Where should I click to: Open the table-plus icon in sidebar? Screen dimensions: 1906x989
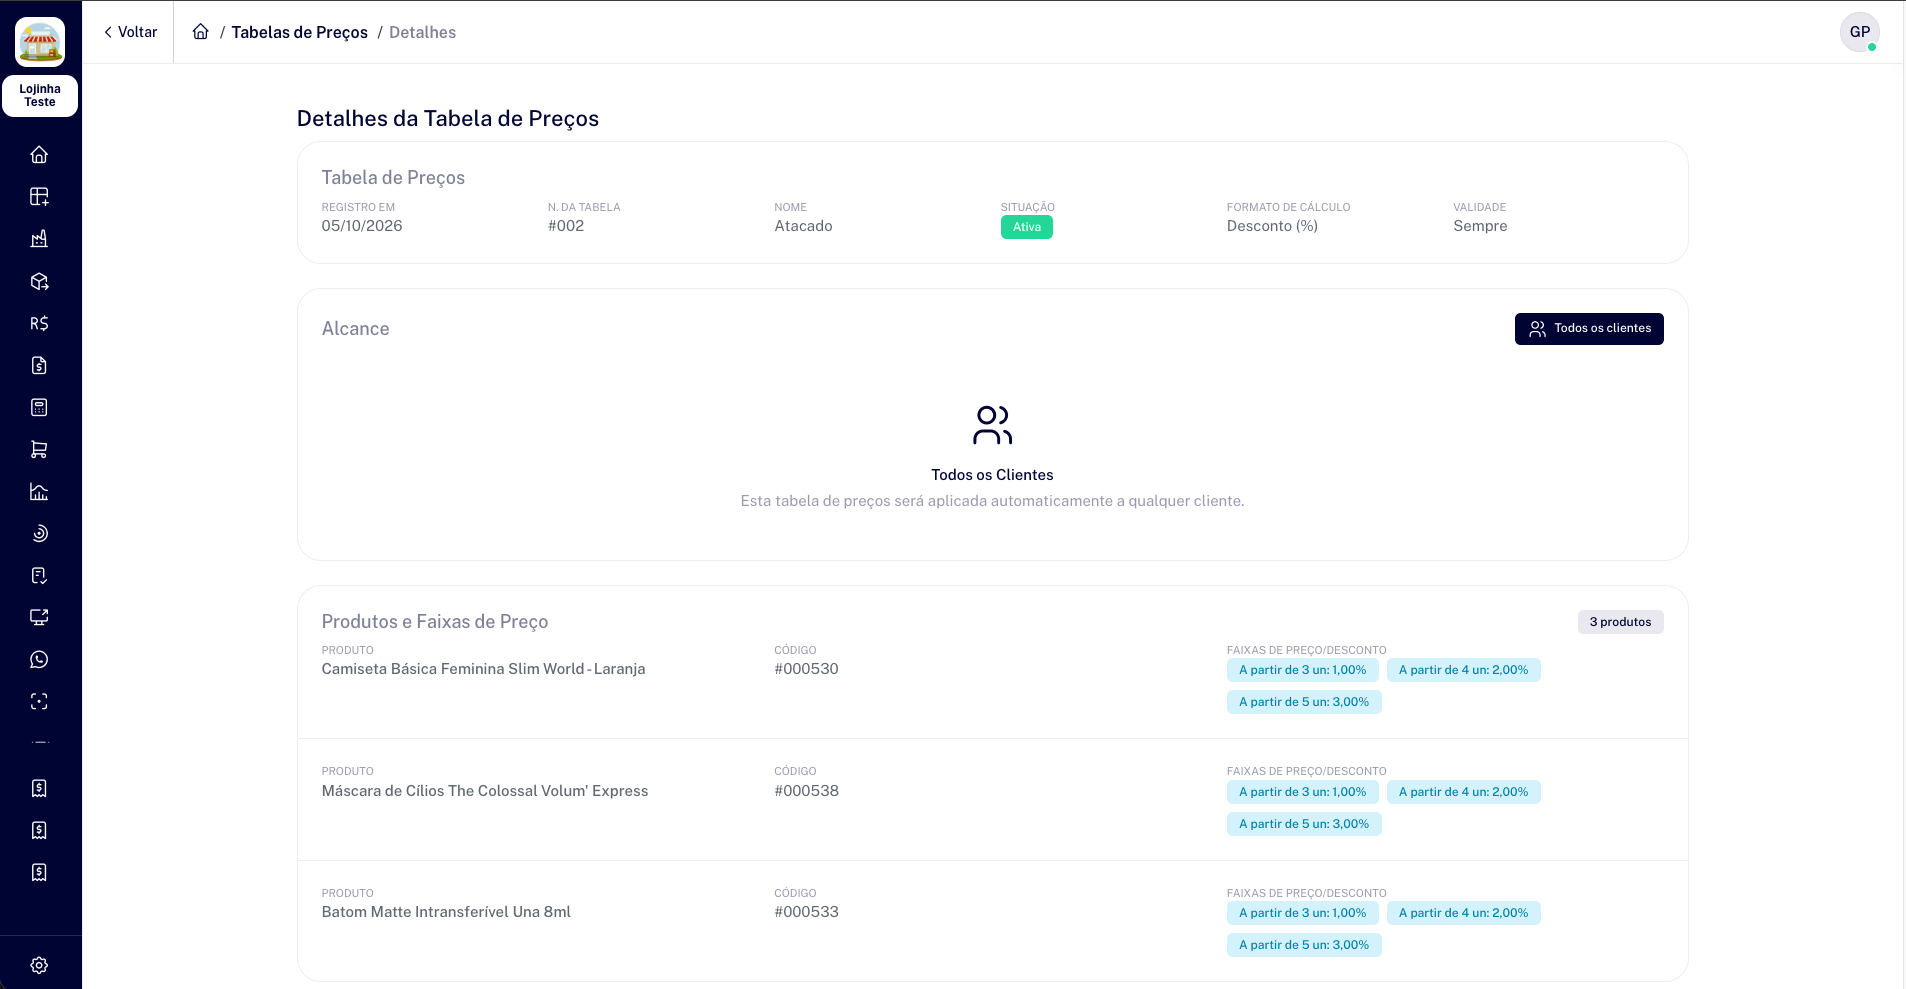pos(39,197)
